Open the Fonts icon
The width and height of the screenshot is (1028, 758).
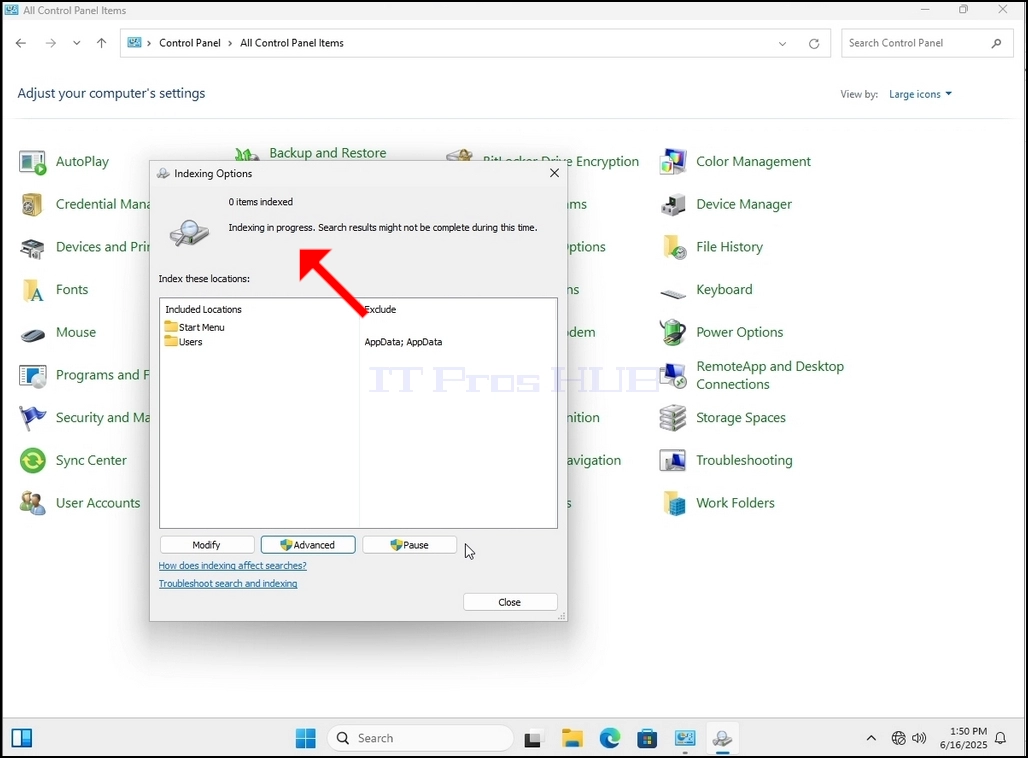pos(32,290)
